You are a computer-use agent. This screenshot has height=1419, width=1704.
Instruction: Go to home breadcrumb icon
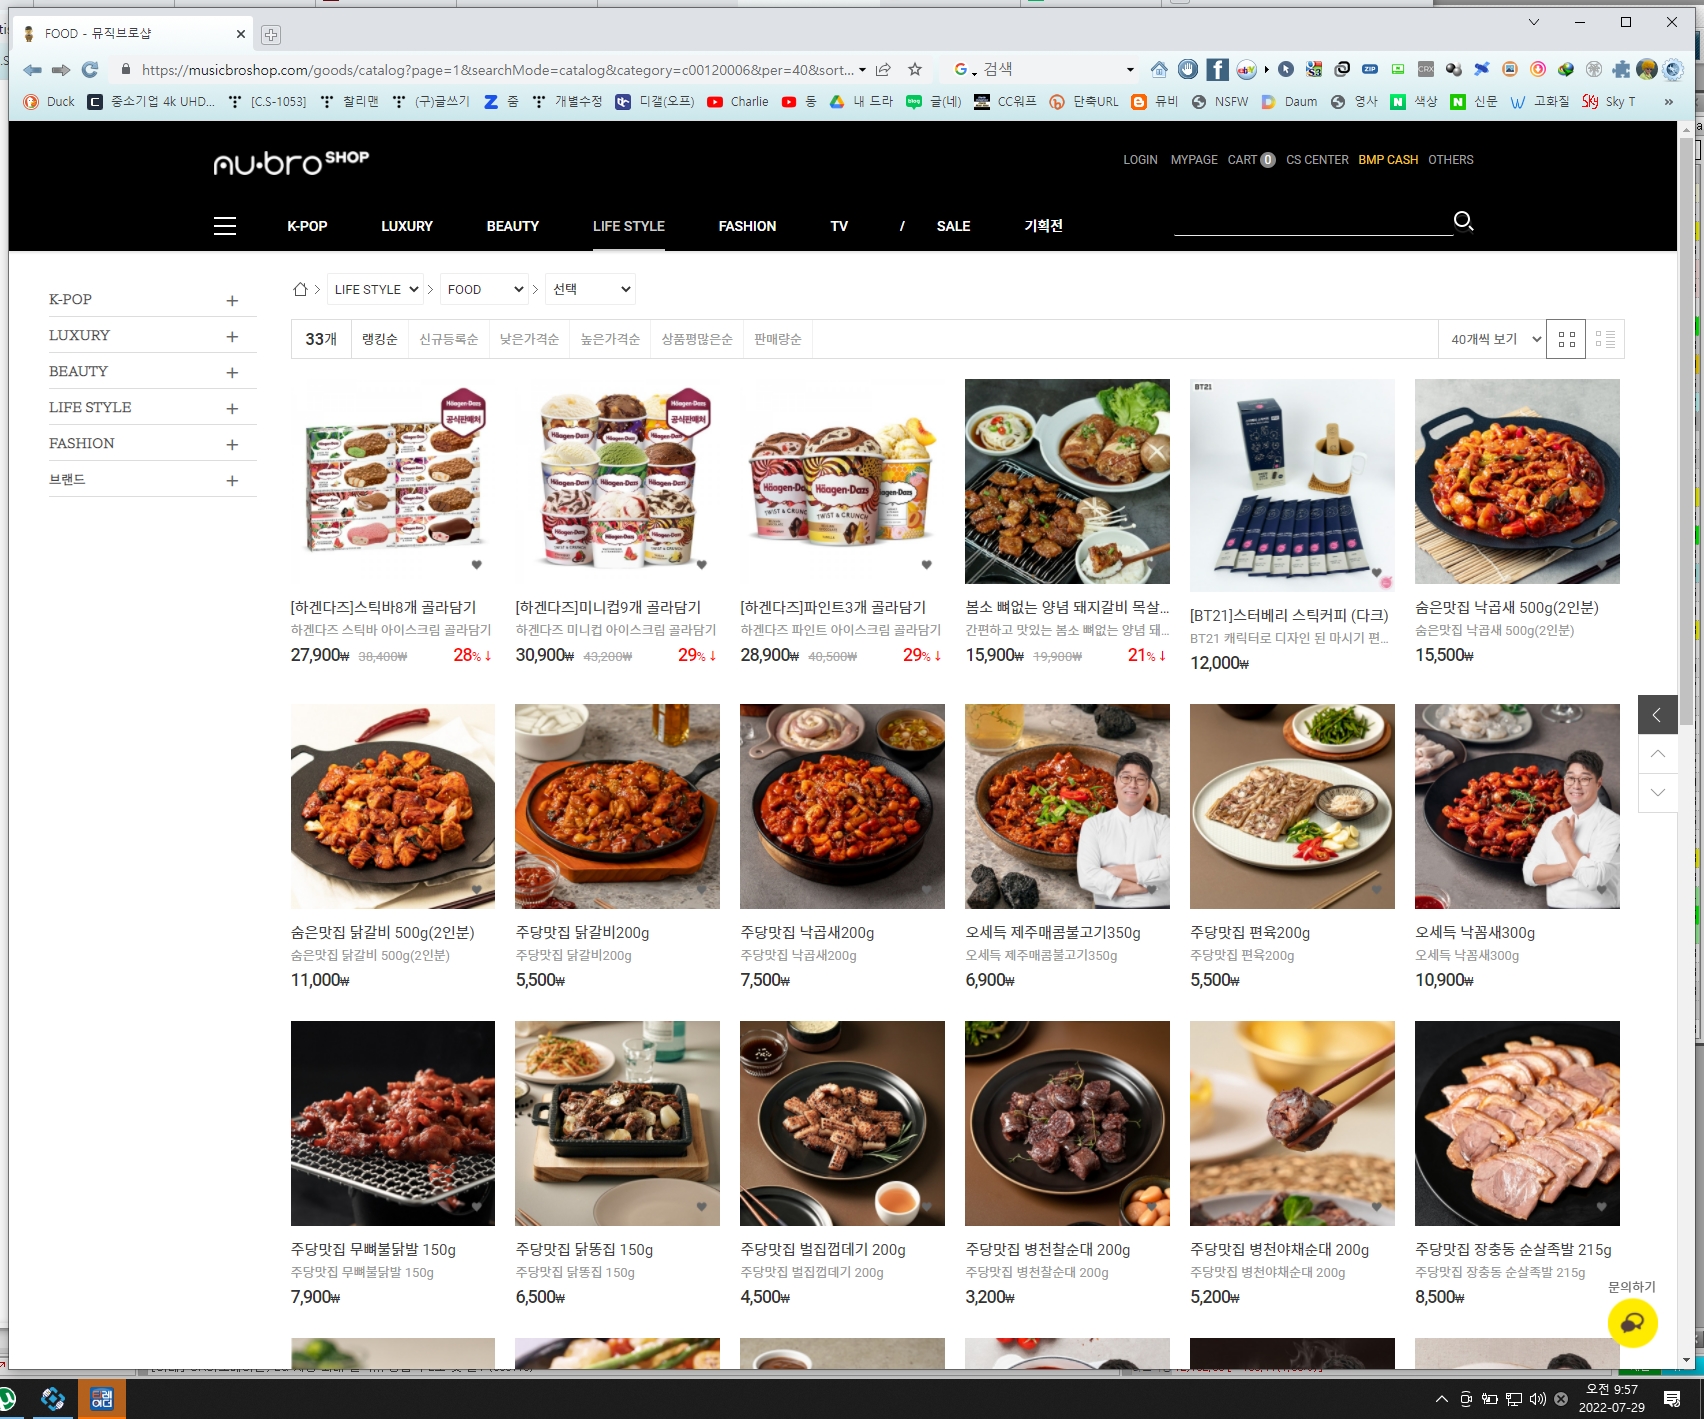(x=300, y=289)
